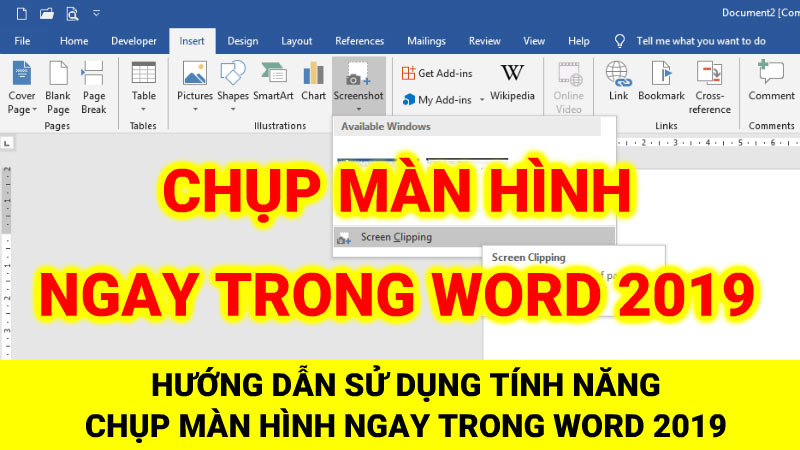
Task: Expand the Shapes dropdown arrow
Action: click(233, 109)
